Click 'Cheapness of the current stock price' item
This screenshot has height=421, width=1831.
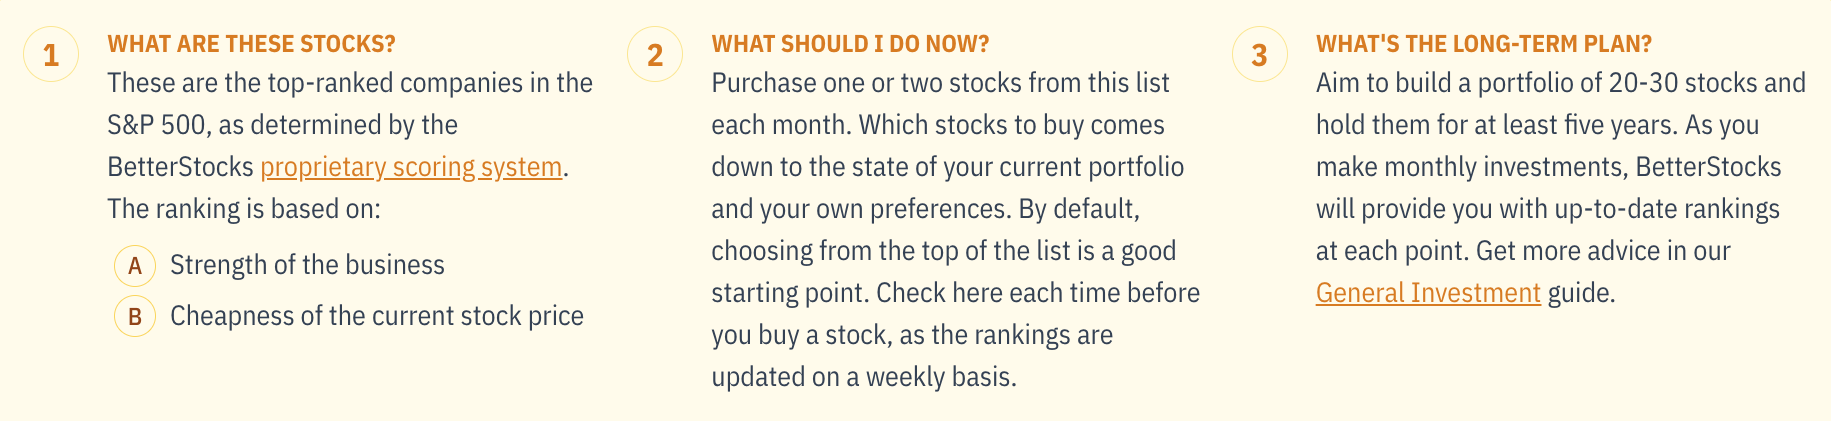coord(377,316)
